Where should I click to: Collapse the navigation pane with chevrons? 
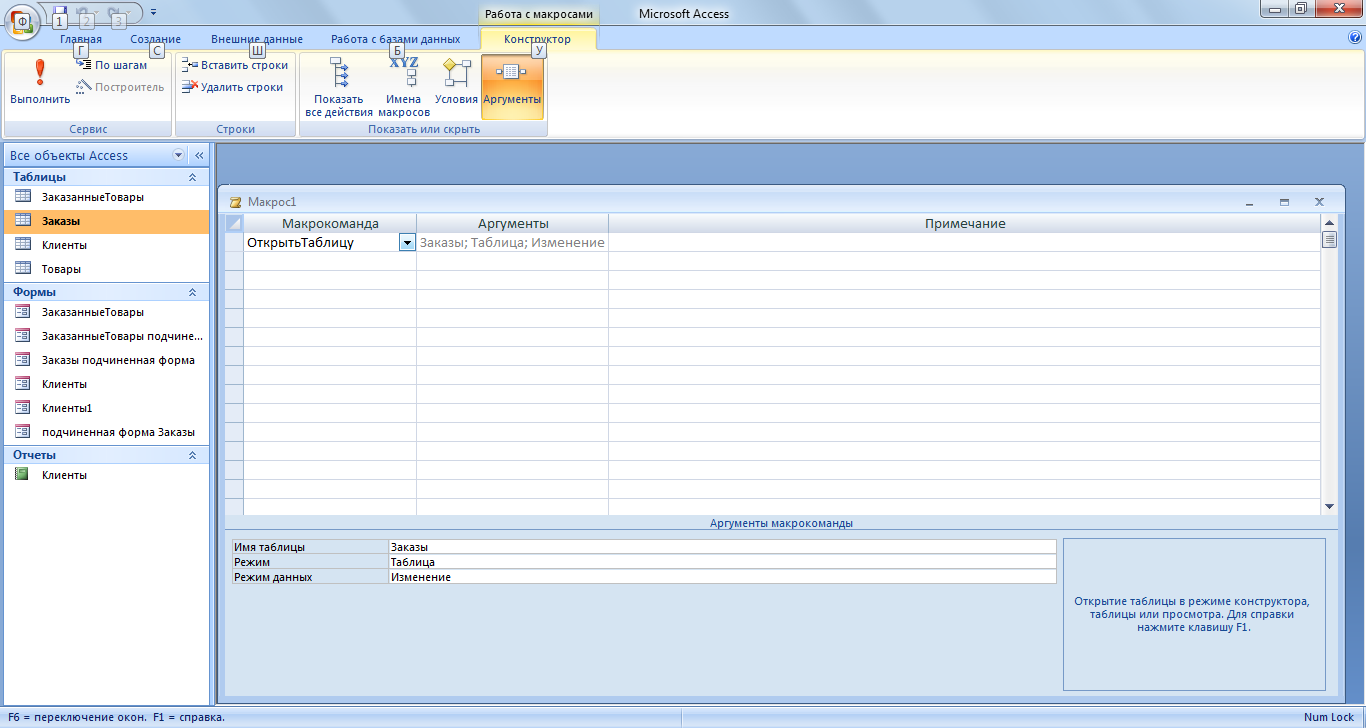[x=199, y=155]
